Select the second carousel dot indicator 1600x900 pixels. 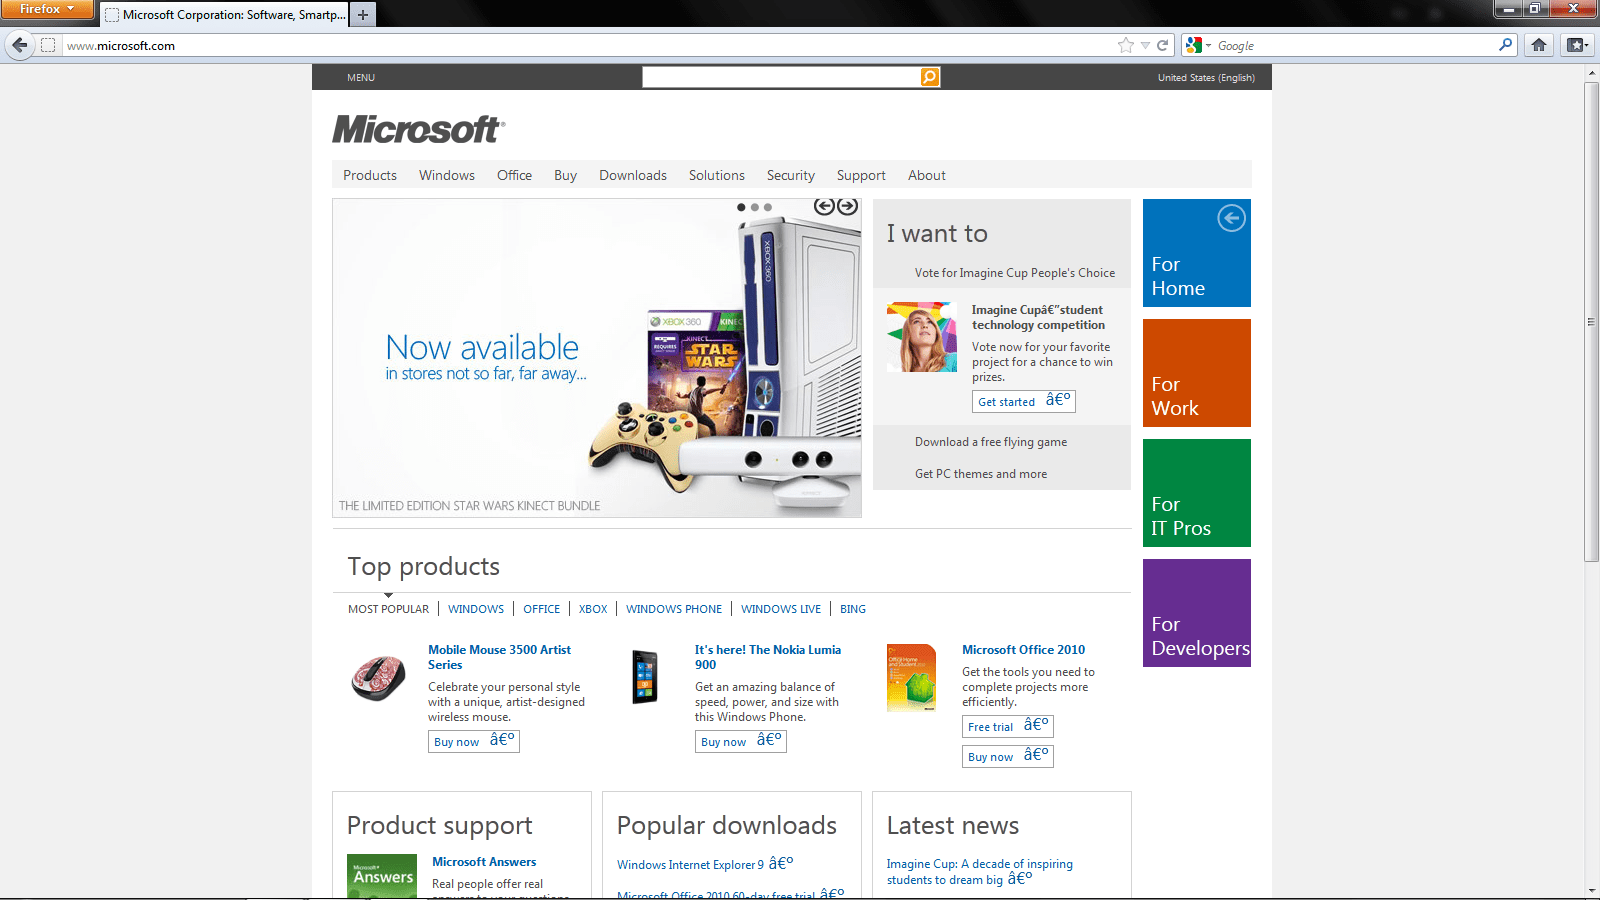(x=754, y=208)
